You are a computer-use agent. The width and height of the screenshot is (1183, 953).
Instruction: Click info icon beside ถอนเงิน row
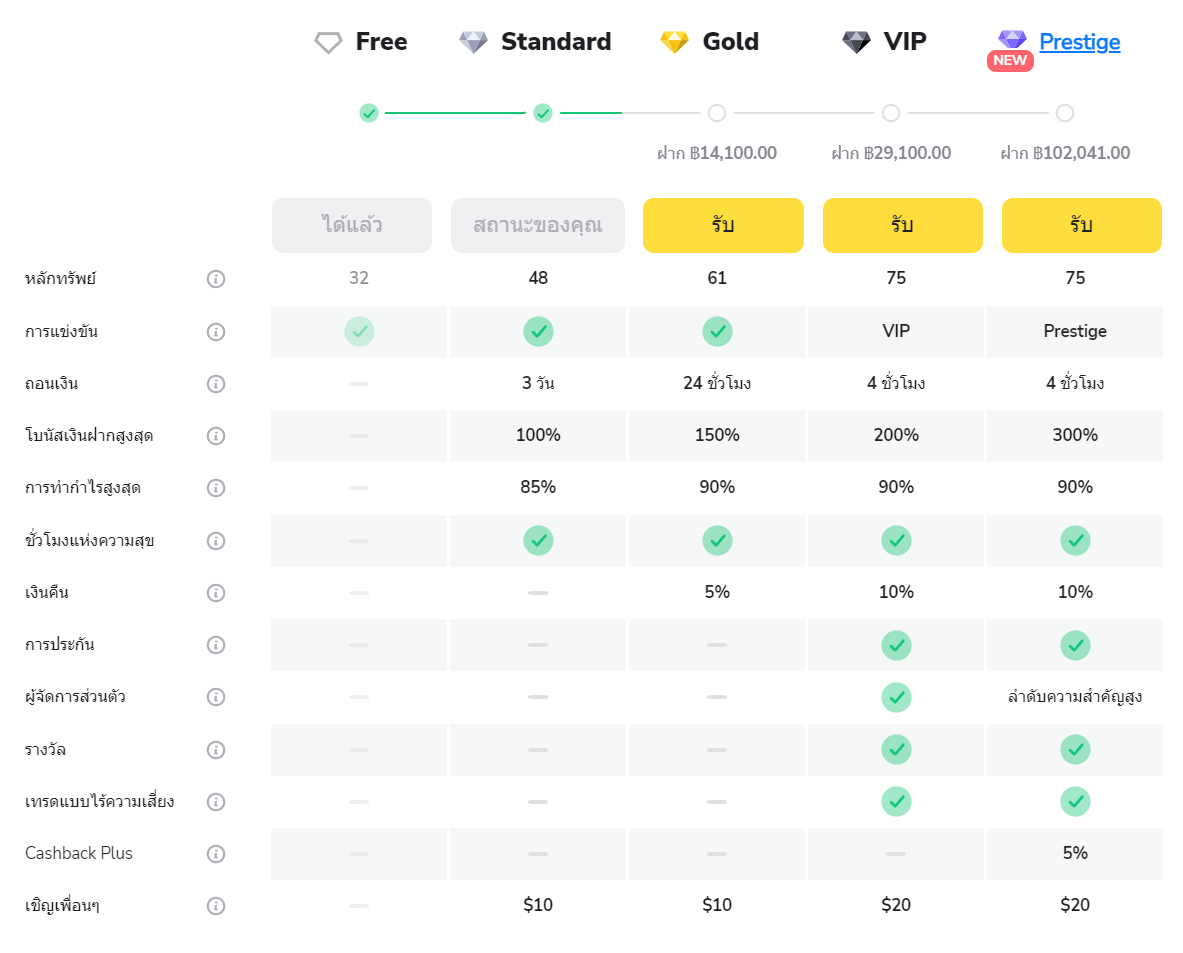point(215,384)
